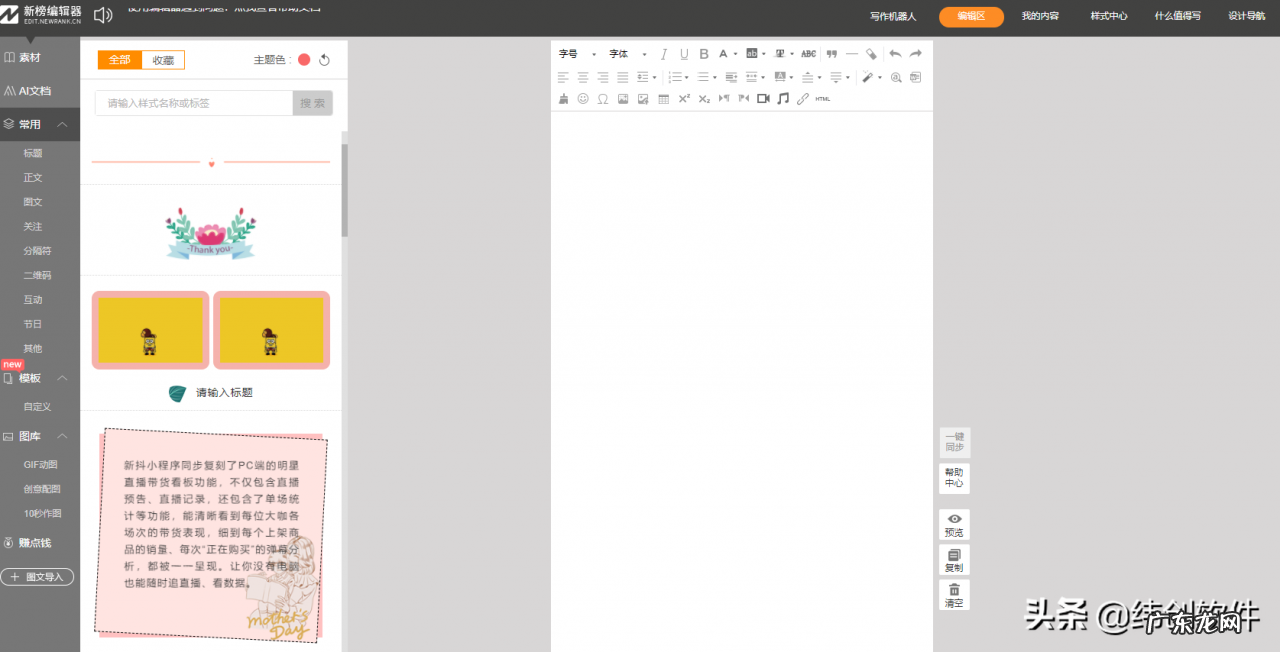Toggle underline text formatting
This screenshot has height=652, width=1280.
coord(684,54)
